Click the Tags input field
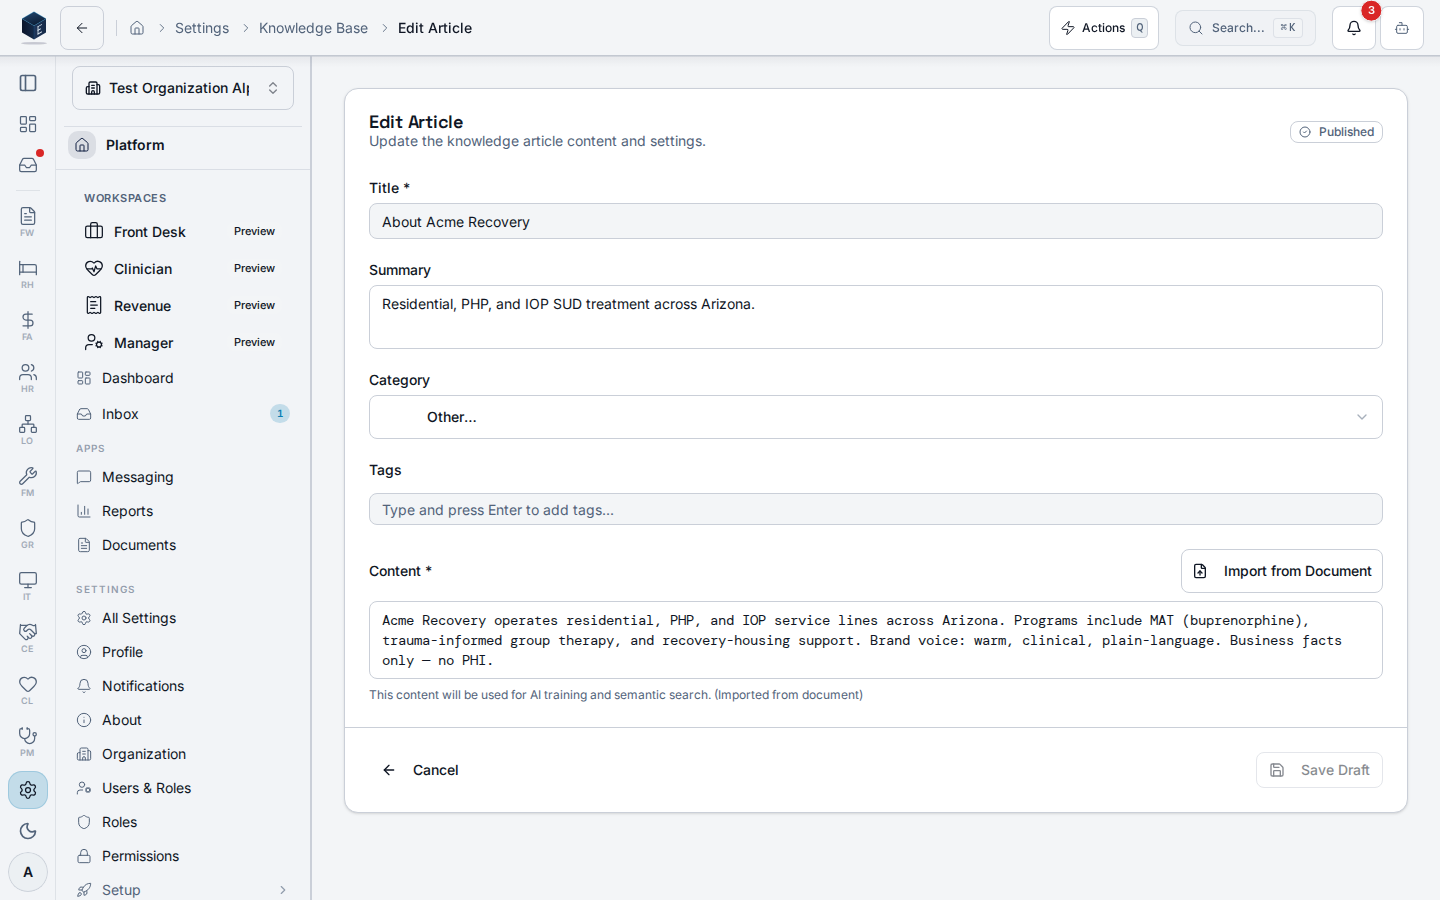1440x900 pixels. [875, 509]
